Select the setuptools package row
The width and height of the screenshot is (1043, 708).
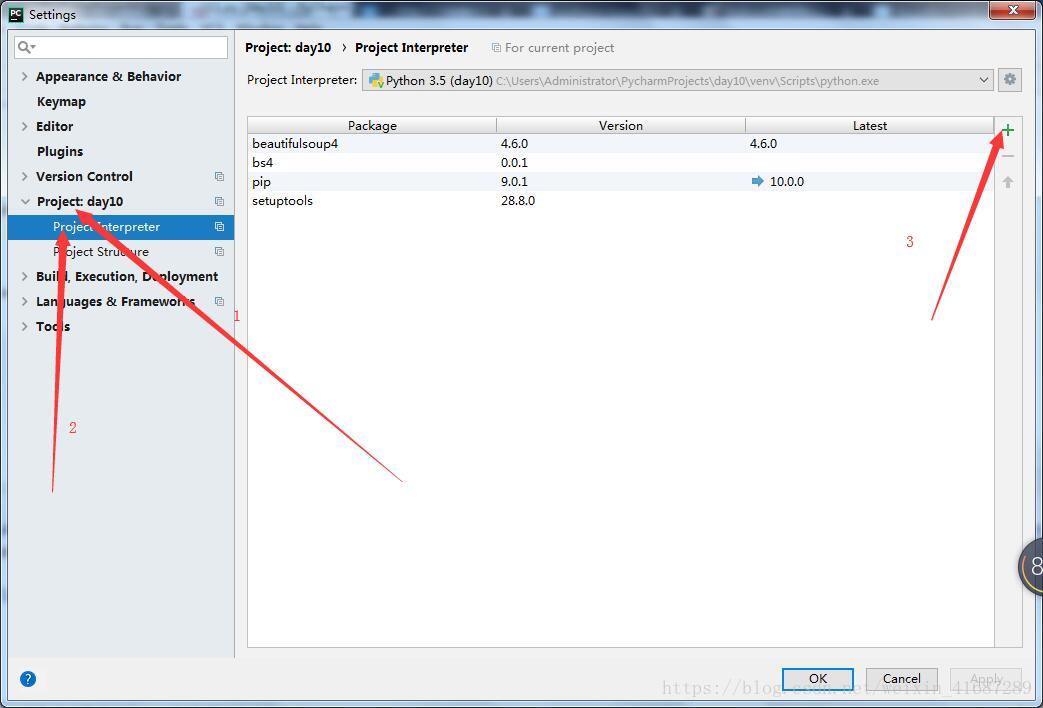click(621, 200)
